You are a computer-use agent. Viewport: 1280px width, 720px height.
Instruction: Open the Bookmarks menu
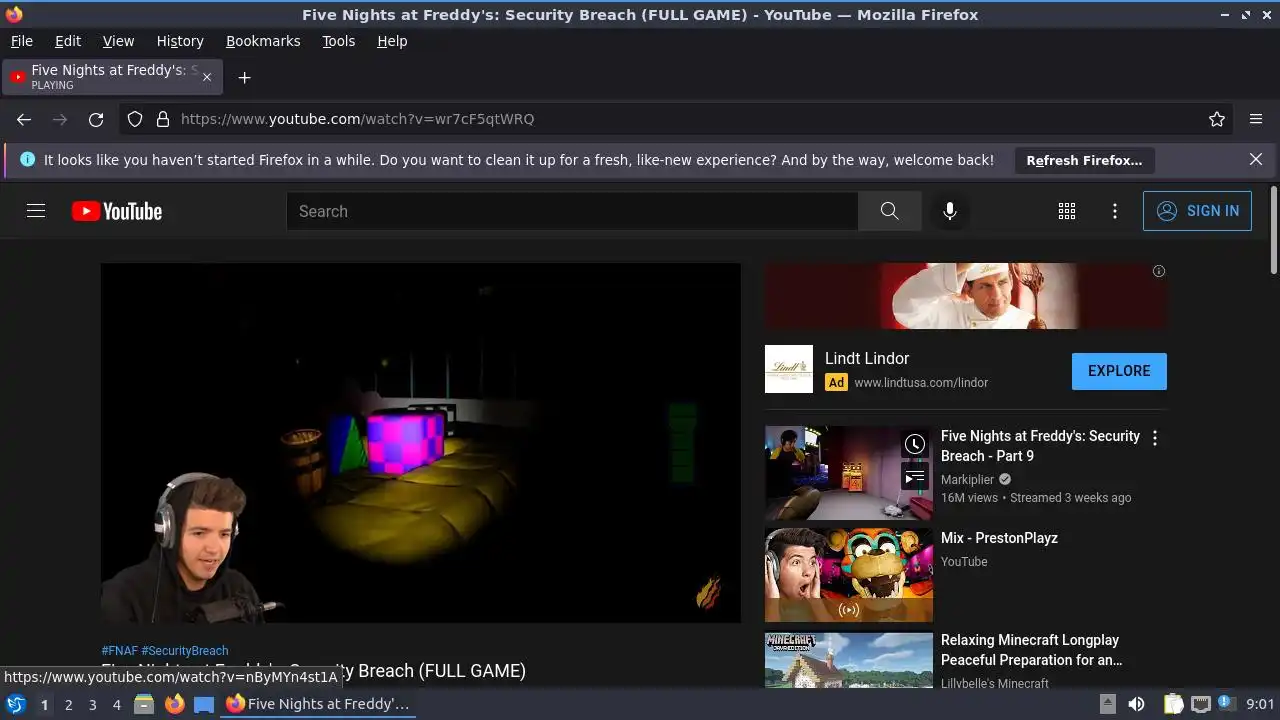point(263,41)
